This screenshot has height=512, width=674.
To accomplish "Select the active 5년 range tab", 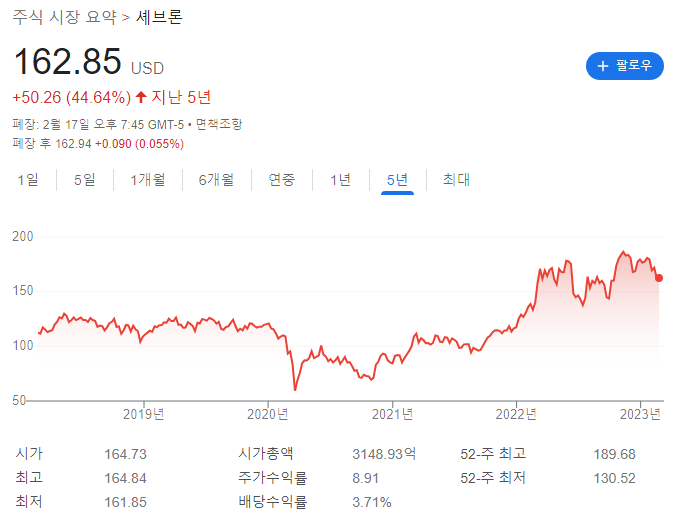I will [x=397, y=180].
